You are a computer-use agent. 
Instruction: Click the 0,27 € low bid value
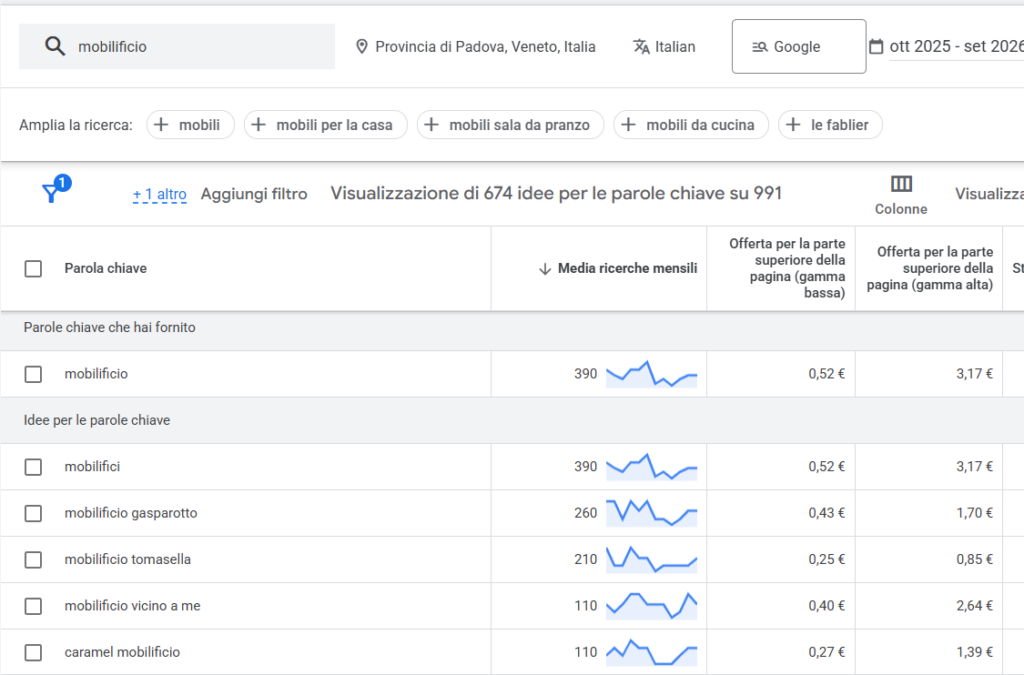click(x=827, y=652)
